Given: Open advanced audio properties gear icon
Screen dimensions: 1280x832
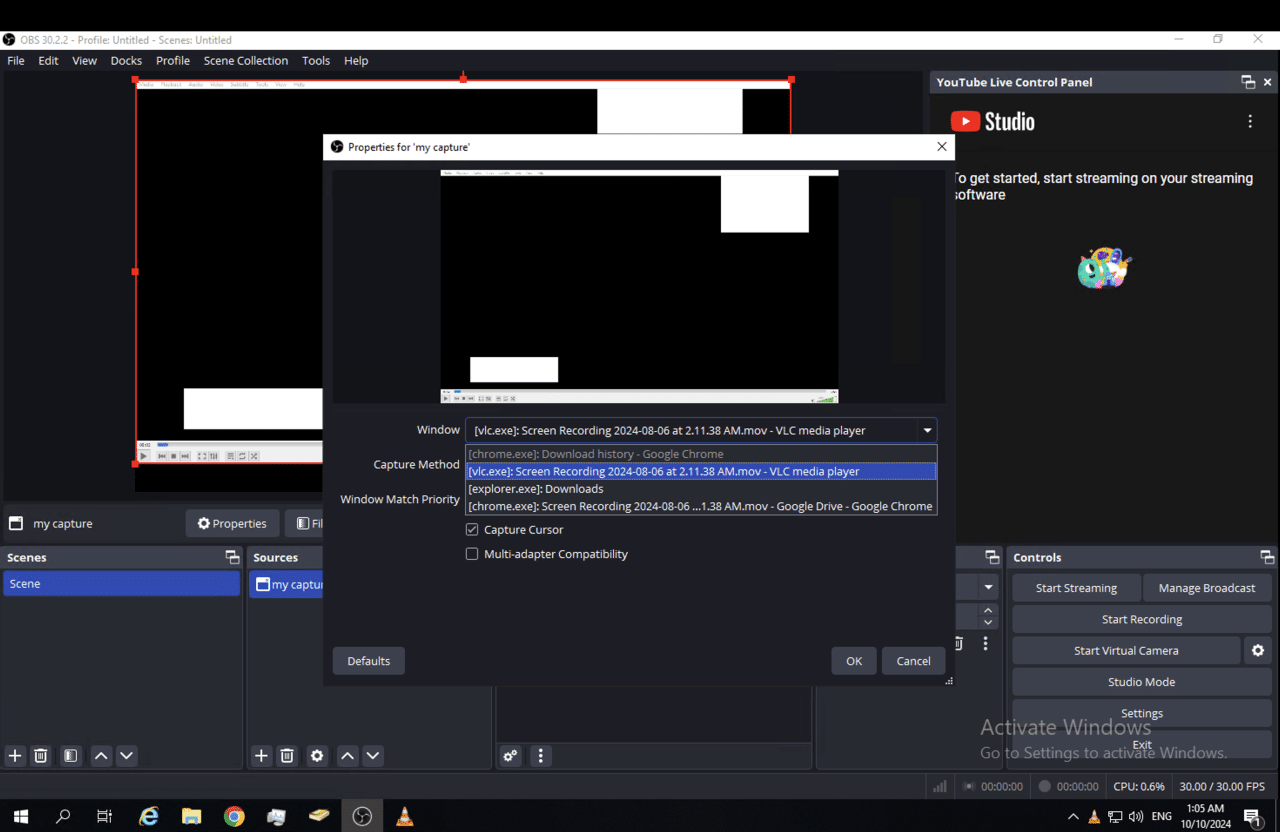Looking at the screenshot, I should pos(510,756).
